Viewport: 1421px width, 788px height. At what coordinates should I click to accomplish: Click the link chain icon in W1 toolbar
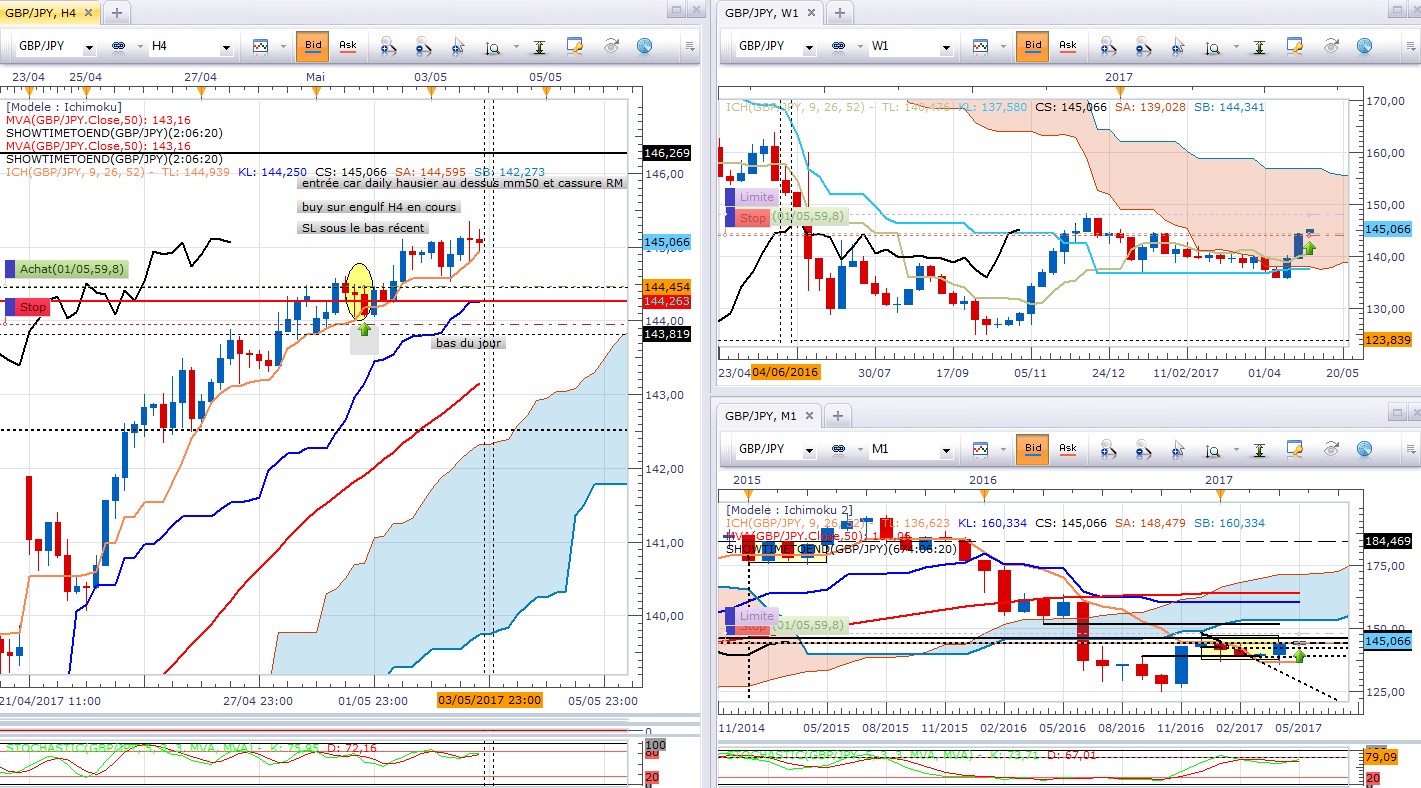click(x=838, y=47)
